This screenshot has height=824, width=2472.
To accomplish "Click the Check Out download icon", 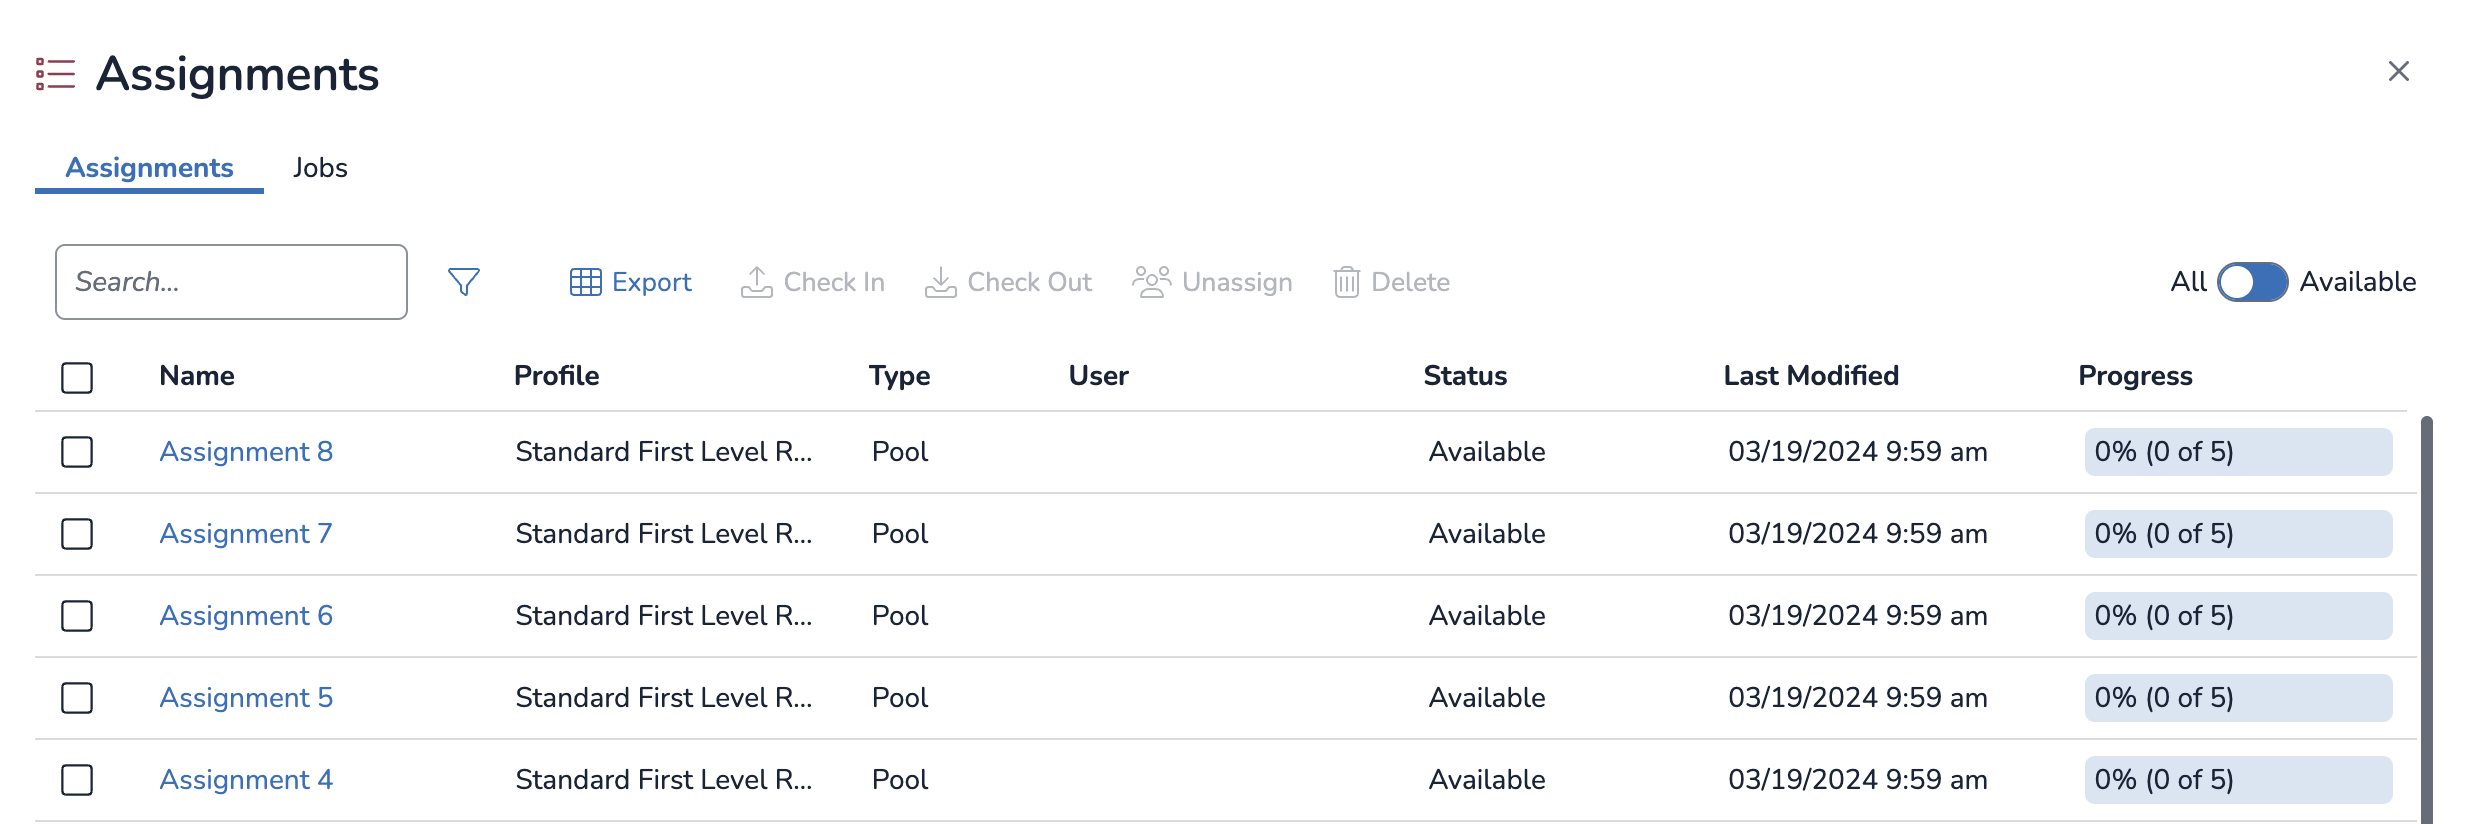I will 940,282.
